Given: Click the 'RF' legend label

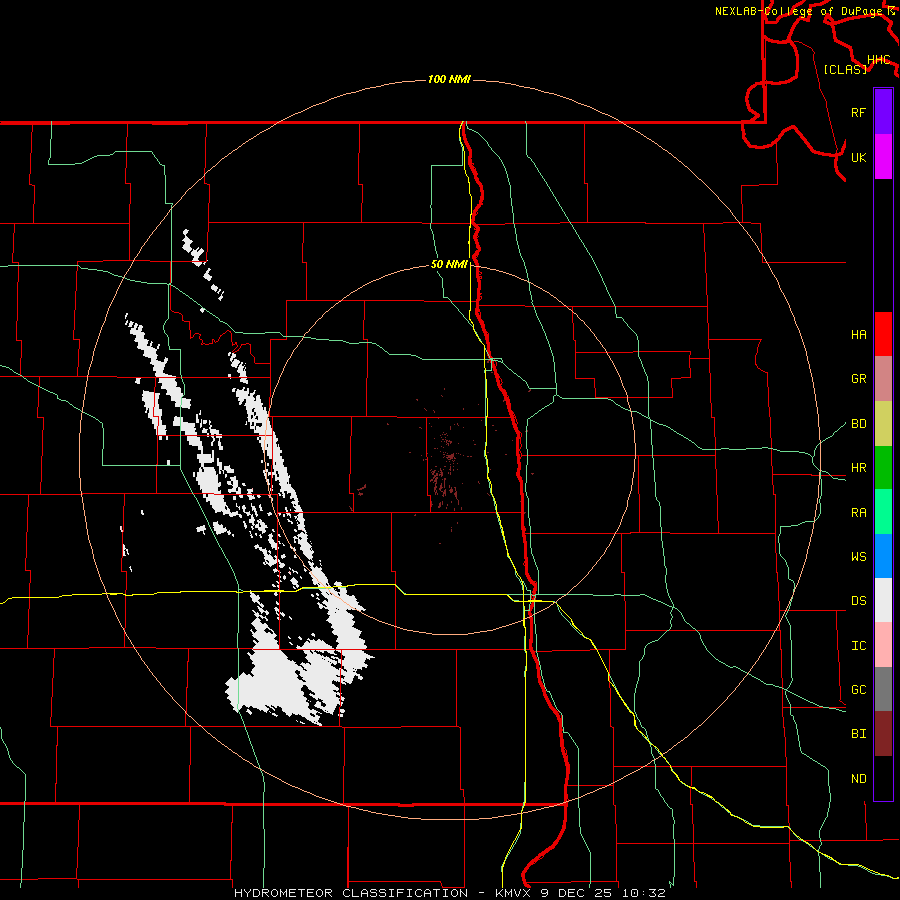Looking at the screenshot, I should [x=858, y=112].
